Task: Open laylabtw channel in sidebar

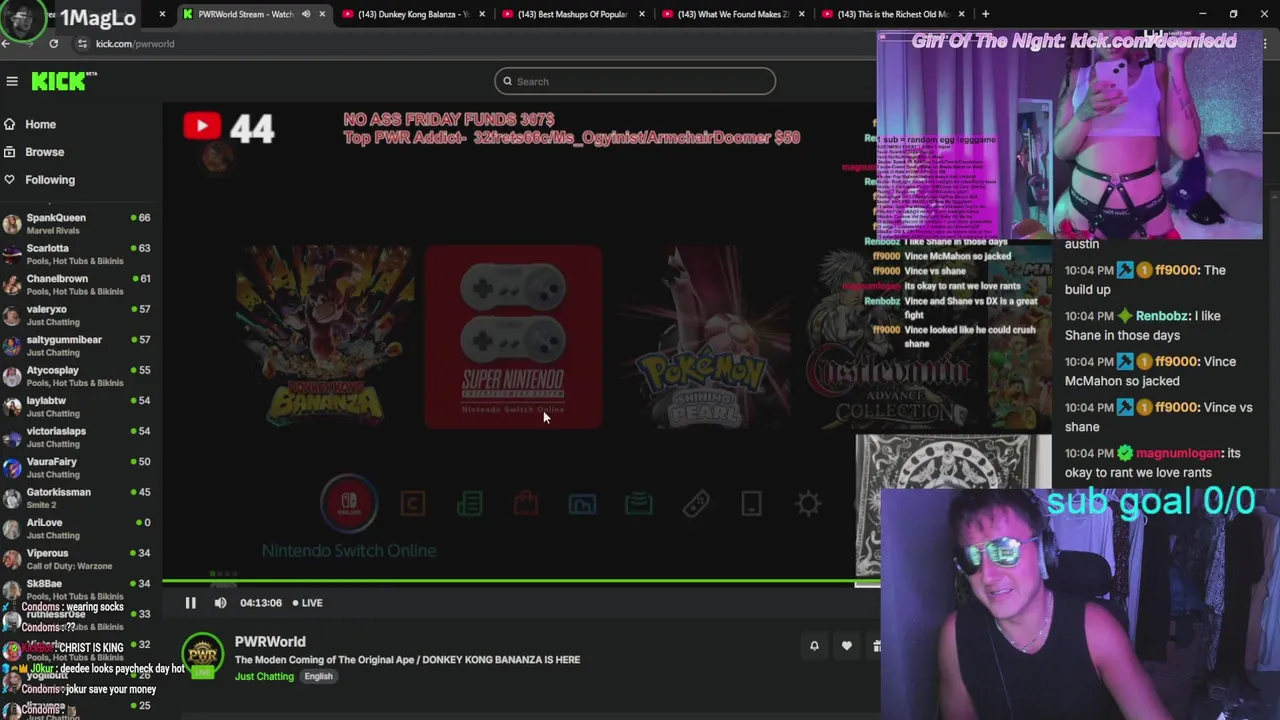Action: [77, 407]
